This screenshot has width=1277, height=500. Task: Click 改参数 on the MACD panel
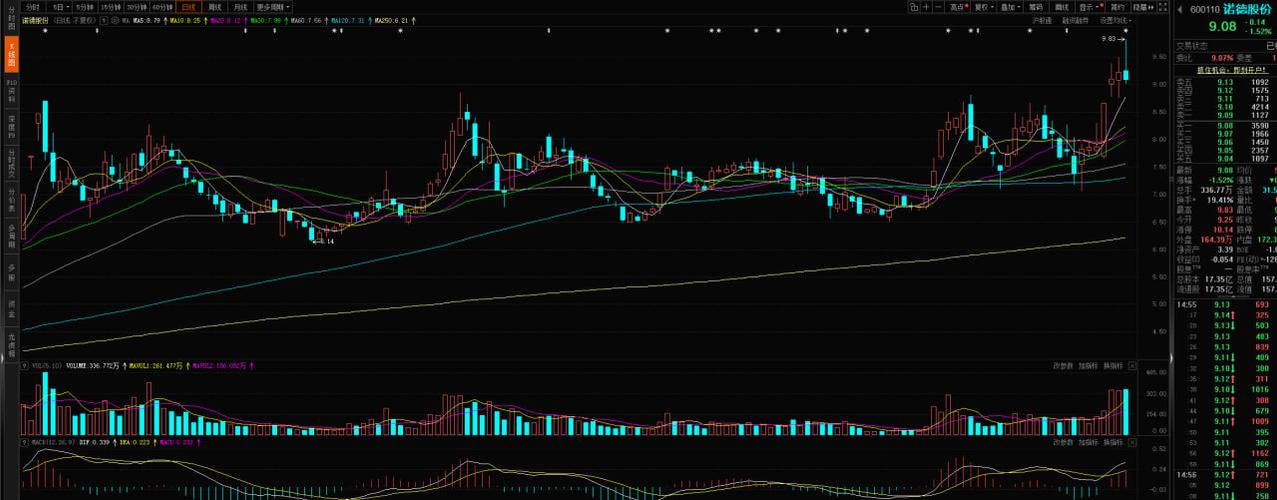click(x=1062, y=441)
